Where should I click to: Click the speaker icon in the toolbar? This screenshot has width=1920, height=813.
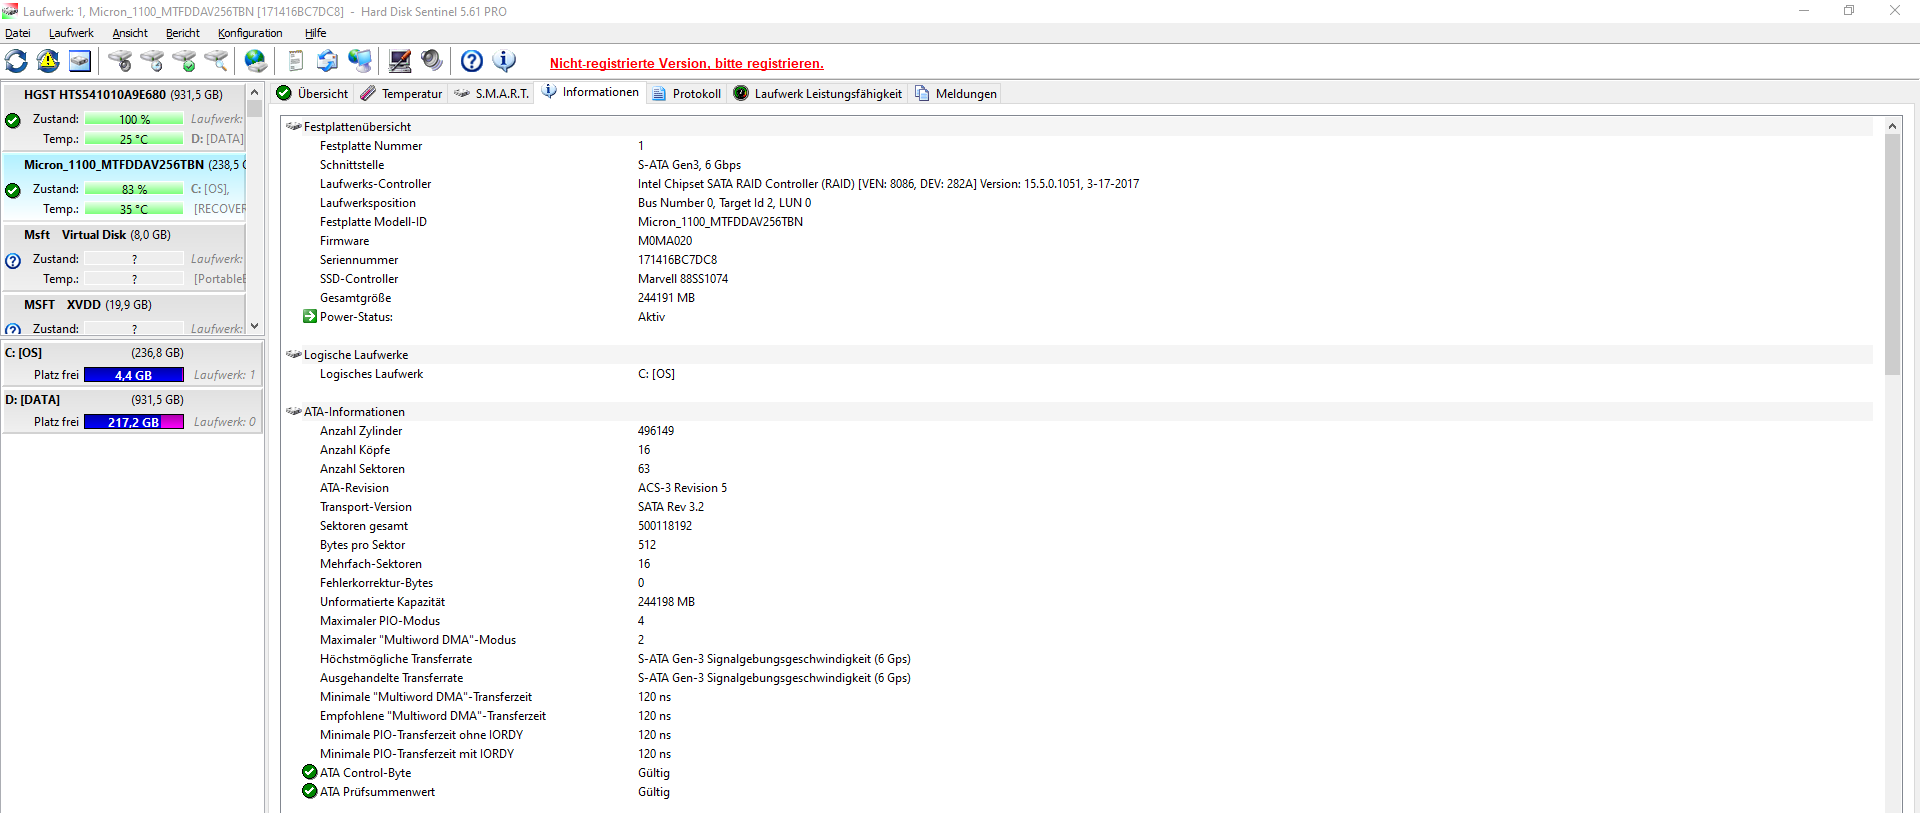[x=432, y=61]
